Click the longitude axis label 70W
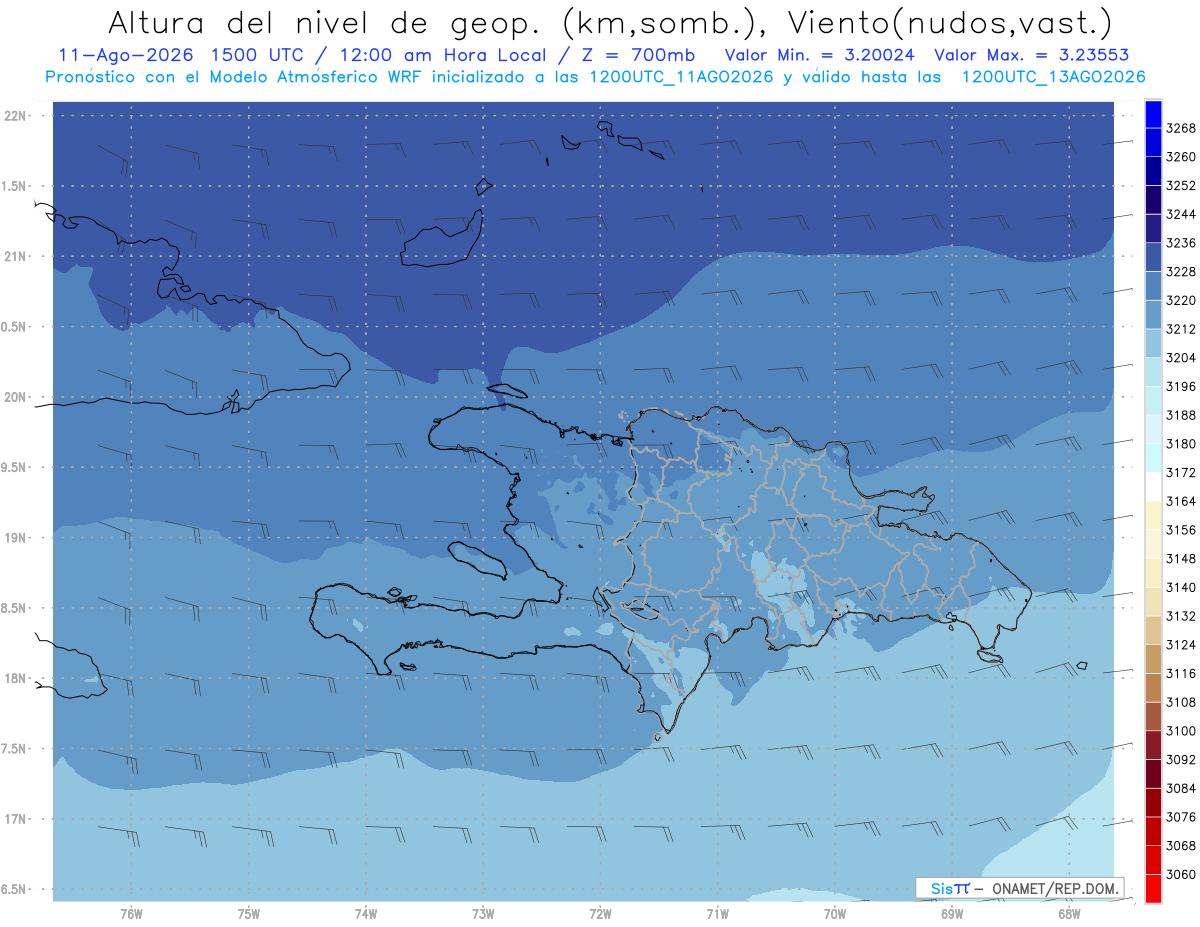1200x927 pixels. (835, 914)
